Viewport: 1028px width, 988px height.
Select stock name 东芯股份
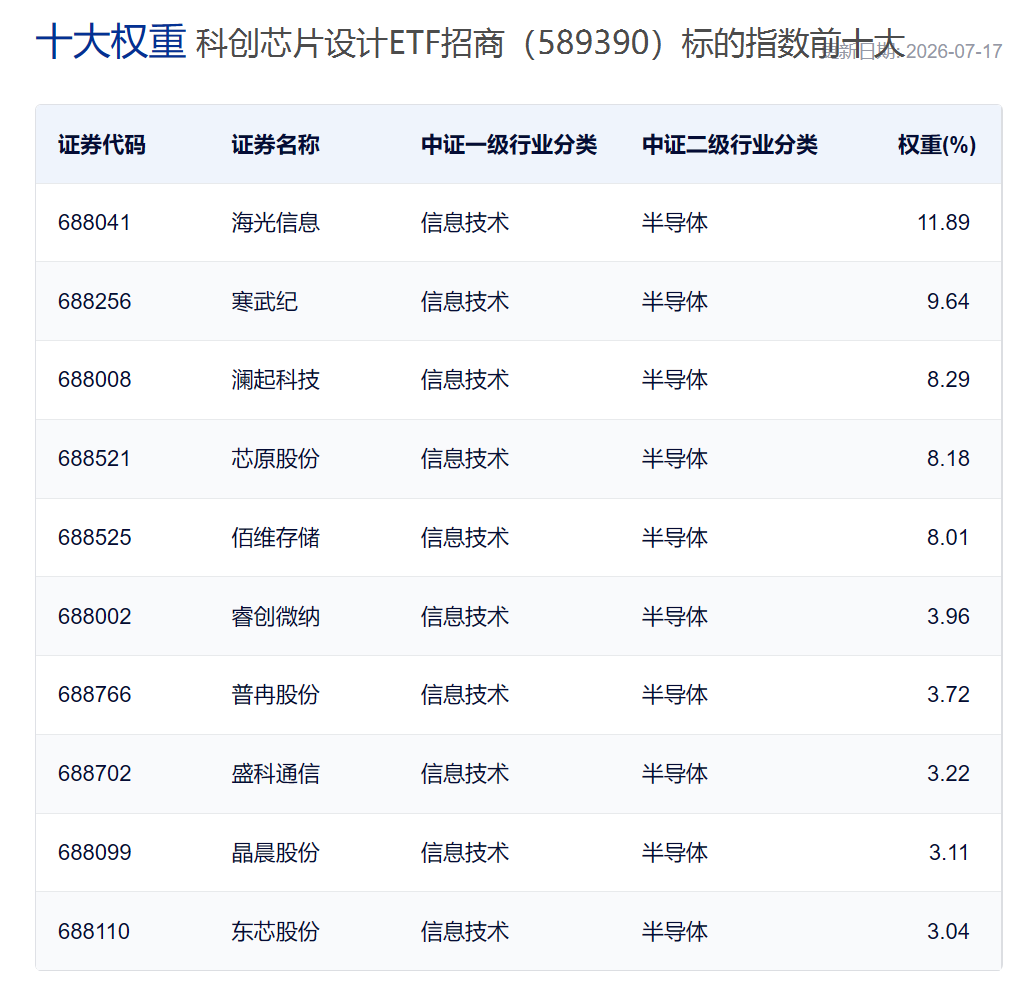[275, 931]
